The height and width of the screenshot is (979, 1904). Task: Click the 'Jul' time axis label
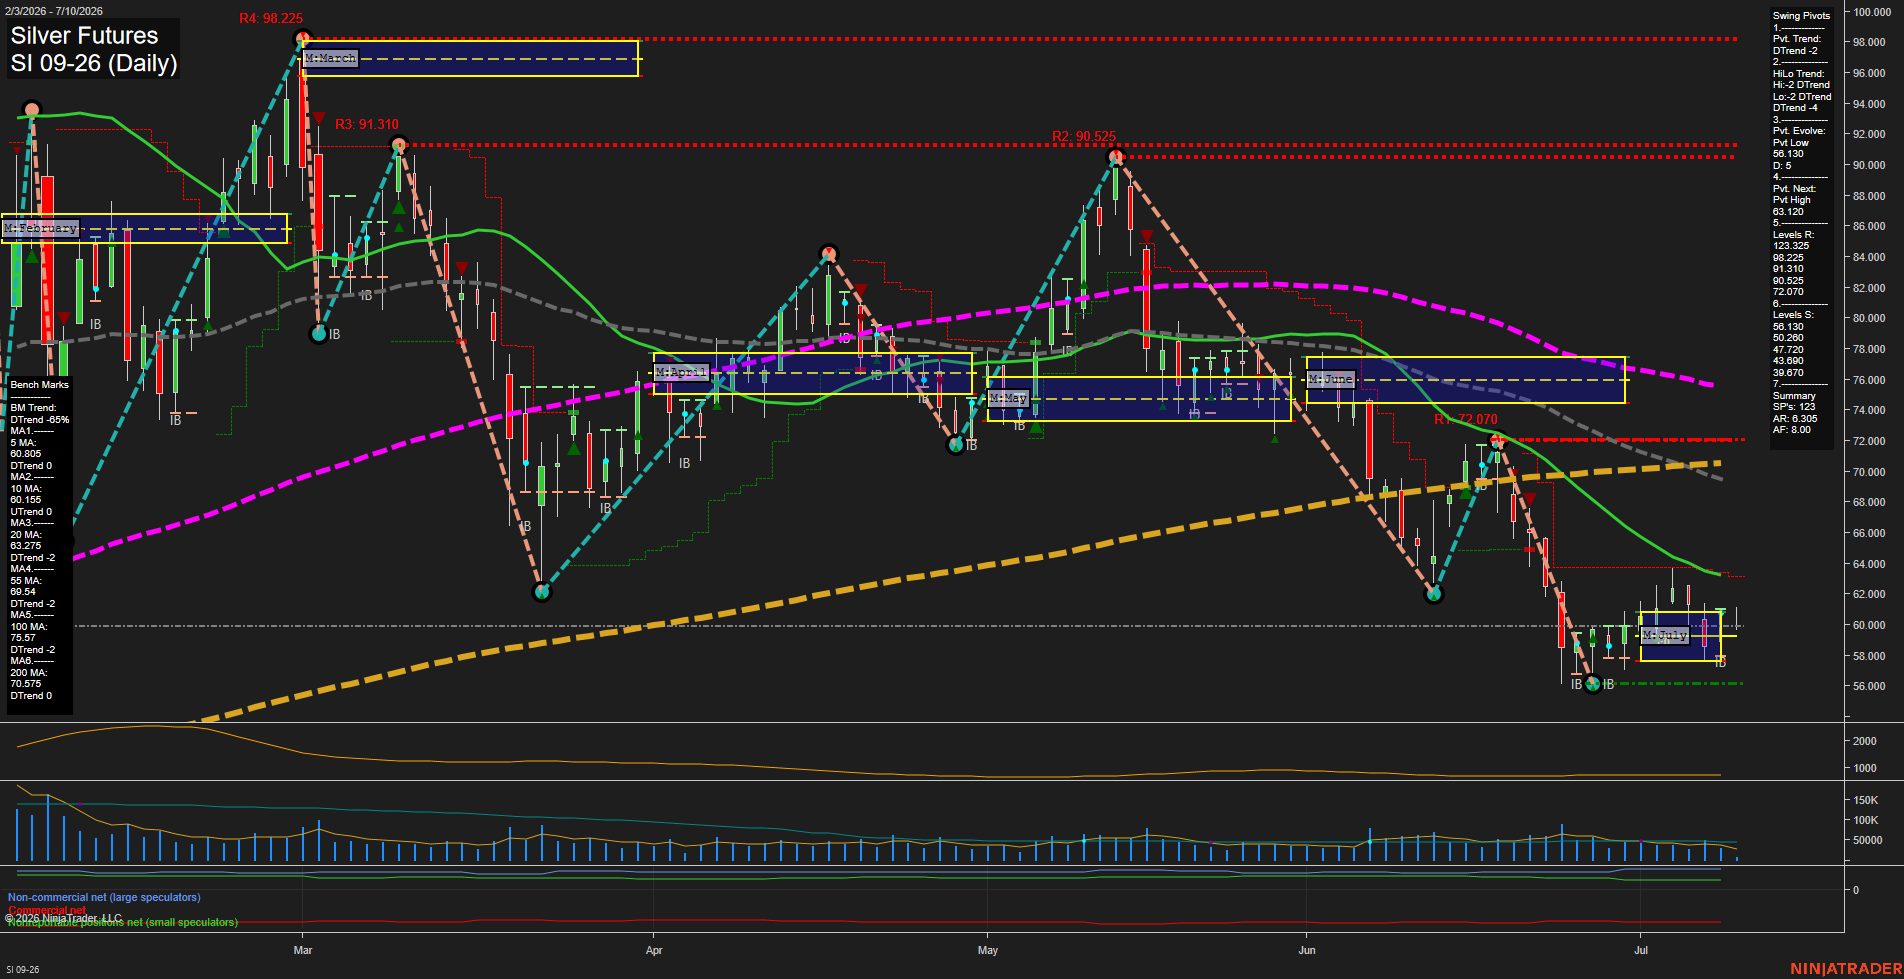tap(1641, 950)
